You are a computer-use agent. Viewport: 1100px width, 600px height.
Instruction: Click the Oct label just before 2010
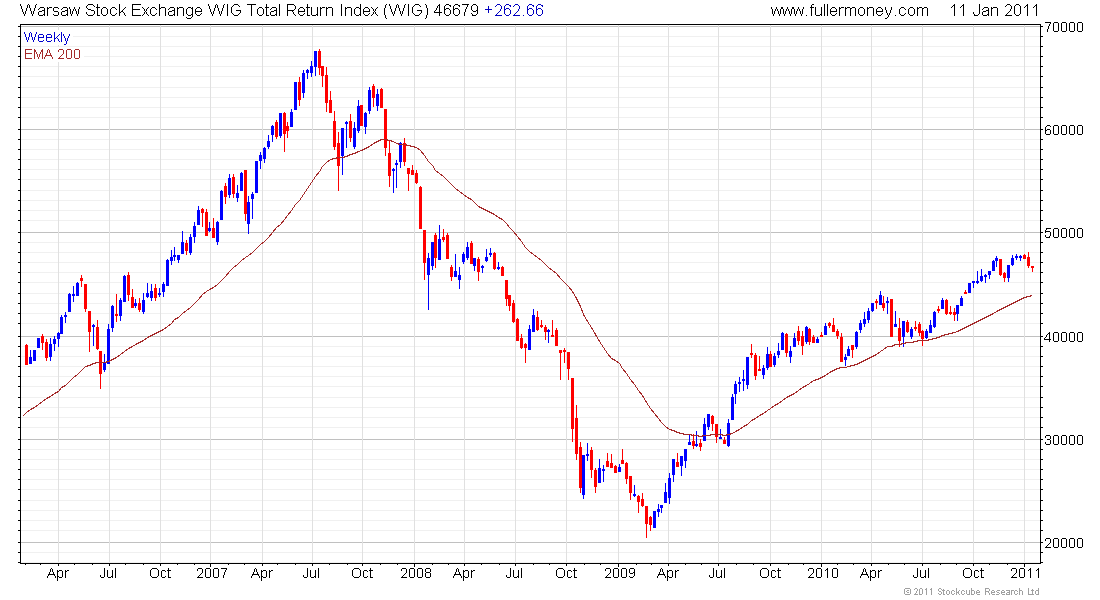(770, 573)
